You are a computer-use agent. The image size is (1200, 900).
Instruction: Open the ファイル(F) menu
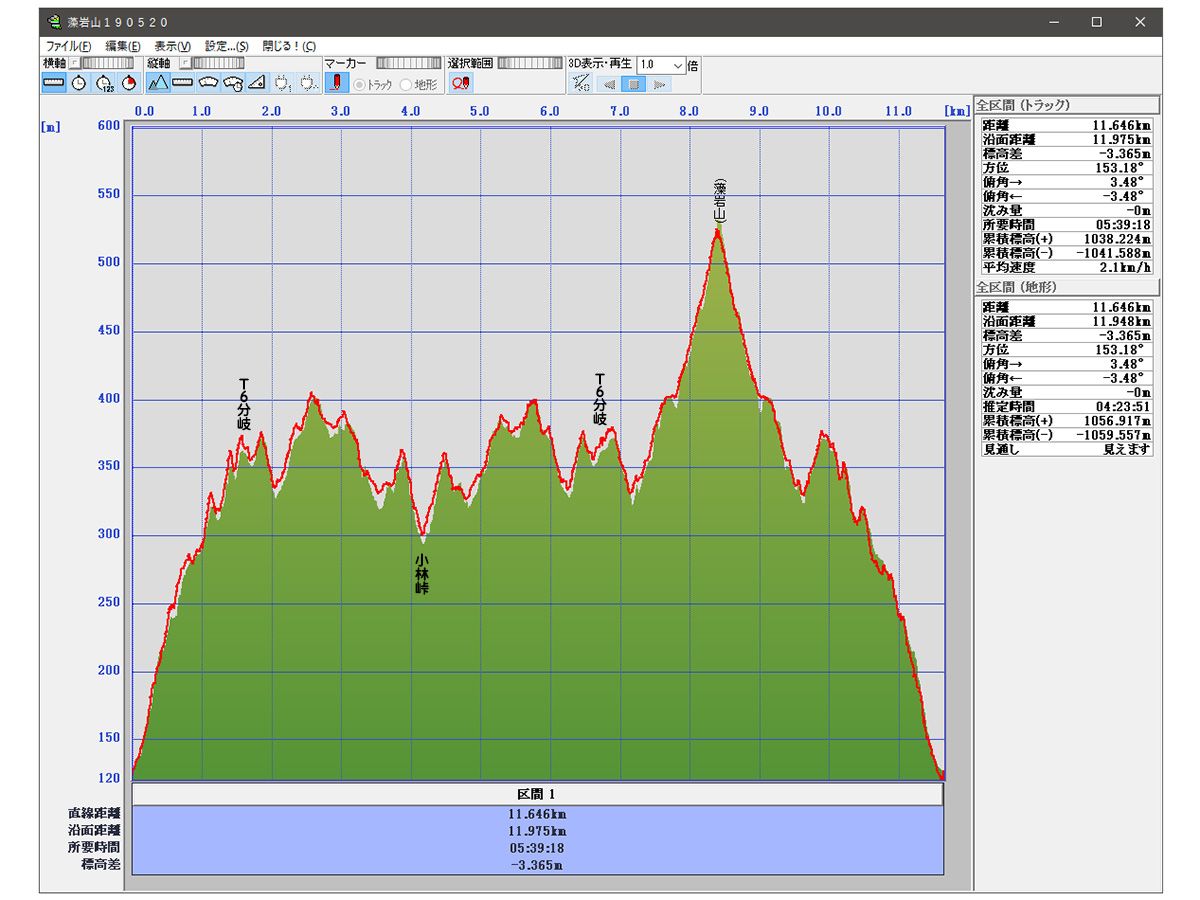68,46
